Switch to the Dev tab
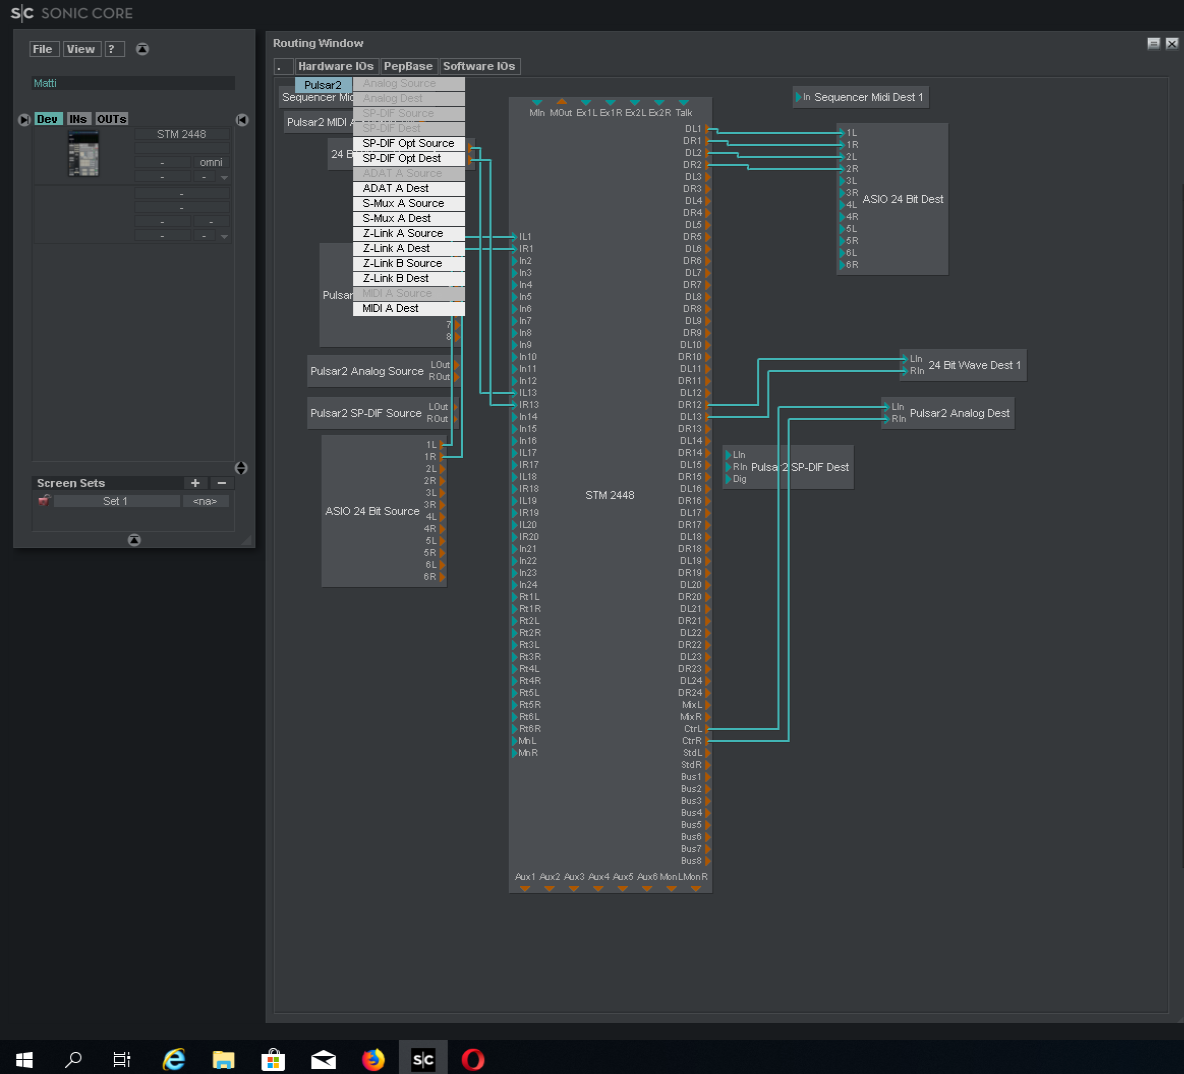The width and height of the screenshot is (1184, 1074). [x=48, y=119]
